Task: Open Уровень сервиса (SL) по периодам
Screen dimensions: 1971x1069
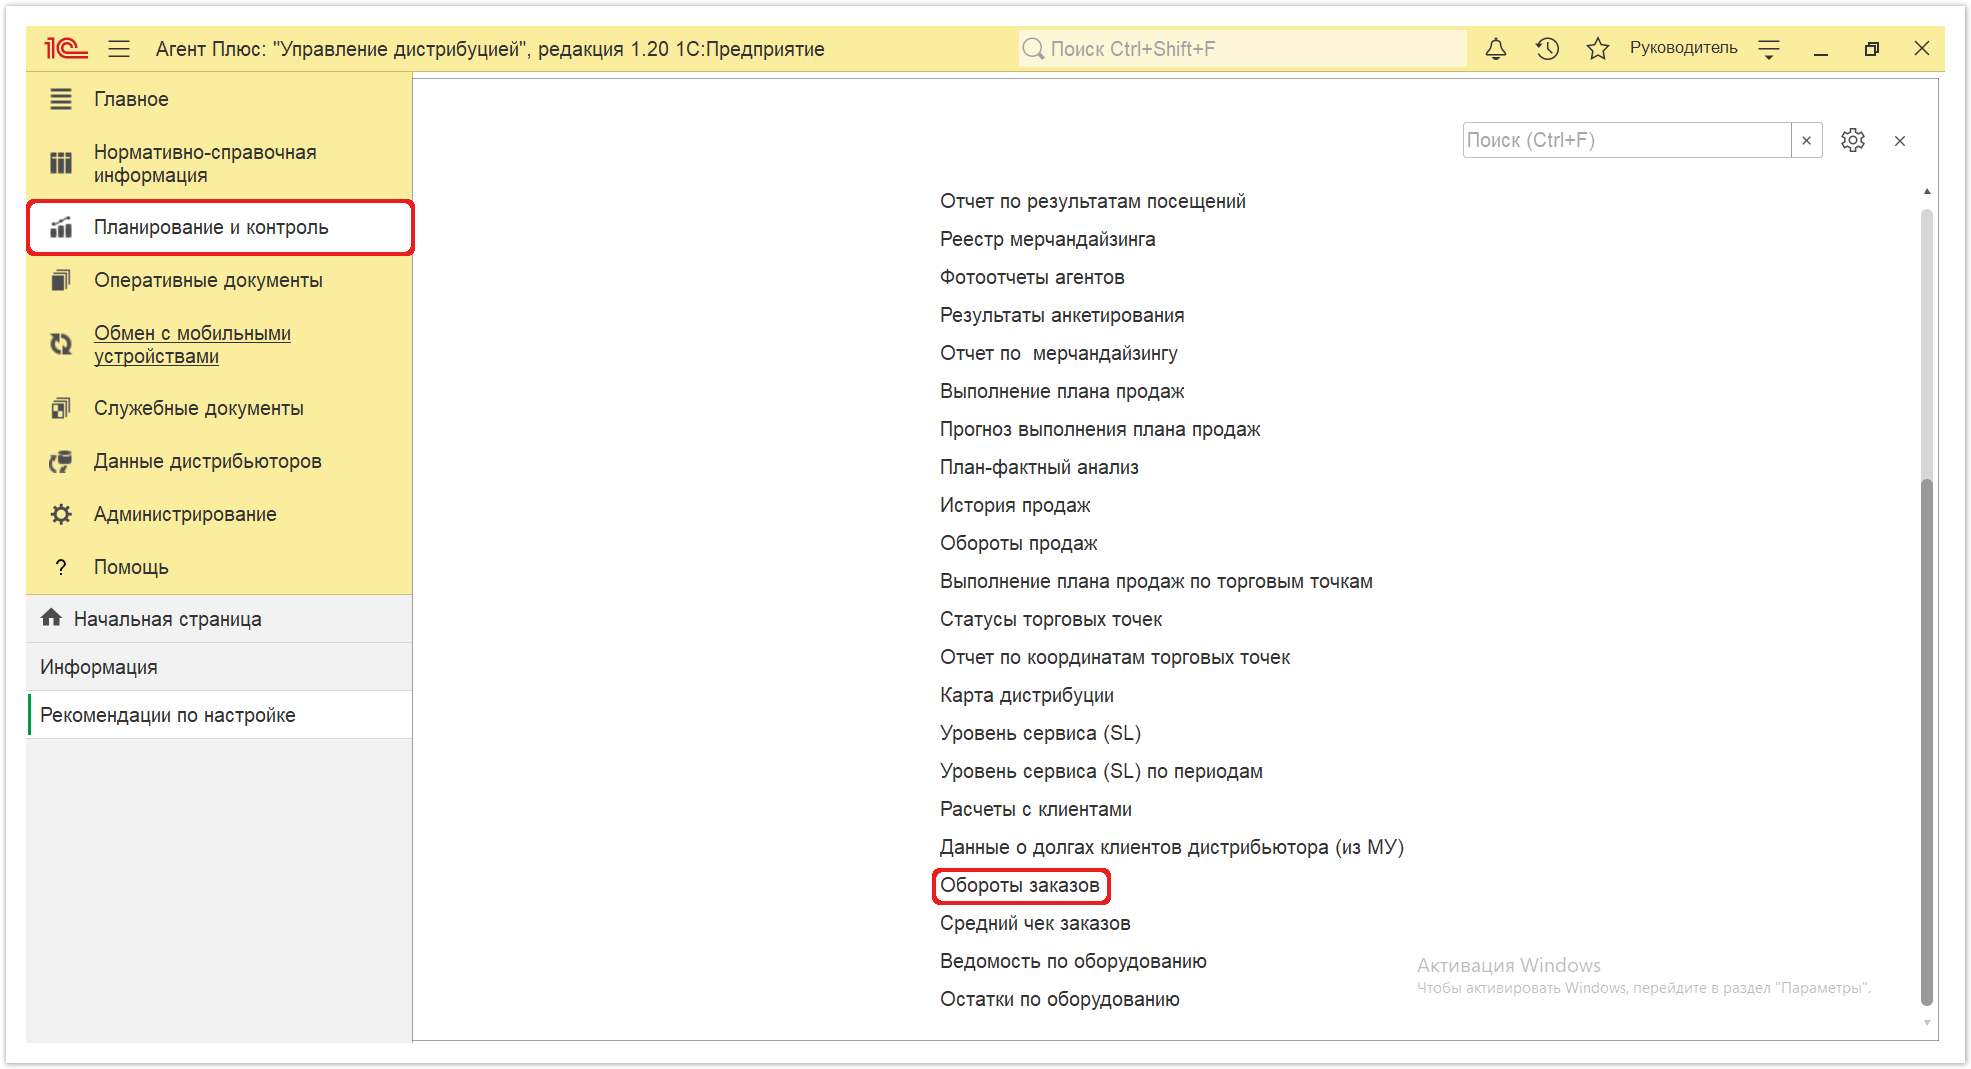Action: [x=1101, y=771]
